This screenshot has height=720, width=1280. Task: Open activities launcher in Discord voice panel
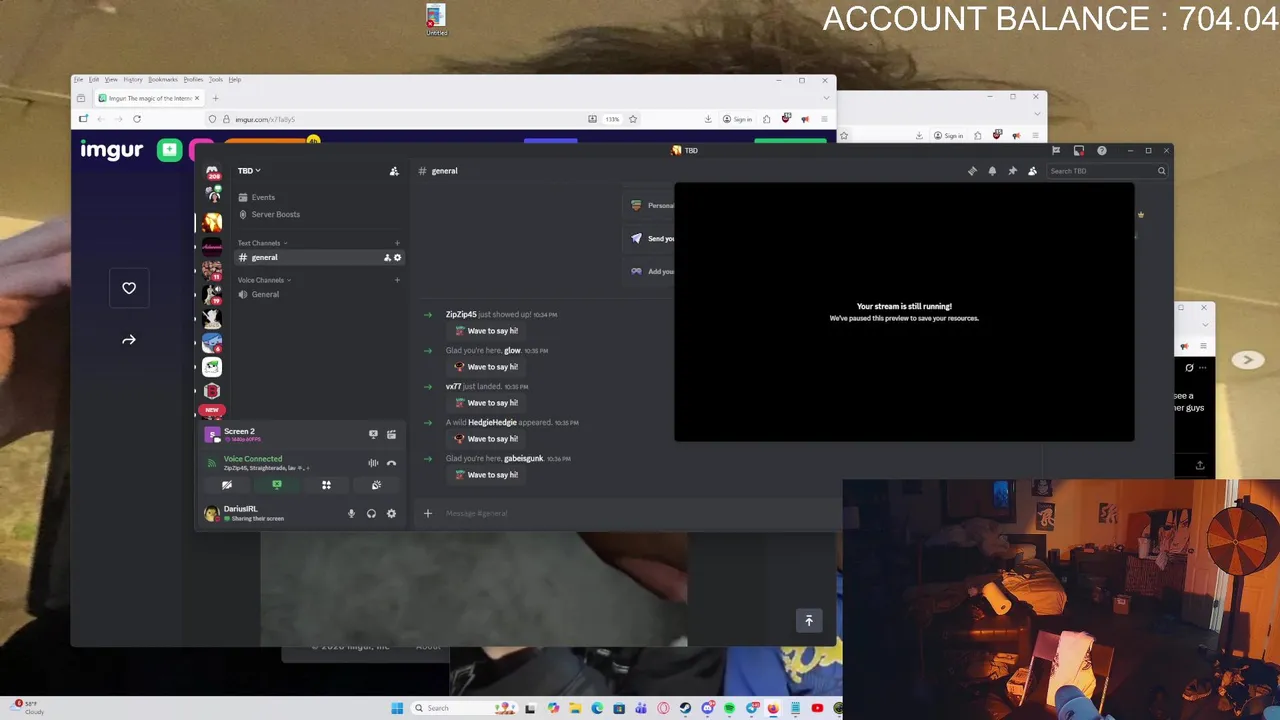tap(326, 485)
